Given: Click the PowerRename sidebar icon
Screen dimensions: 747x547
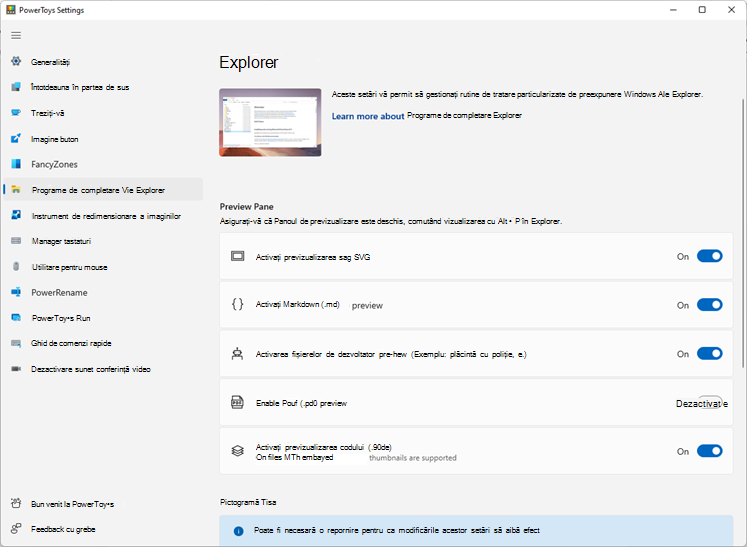Looking at the screenshot, I should coord(16,292).
